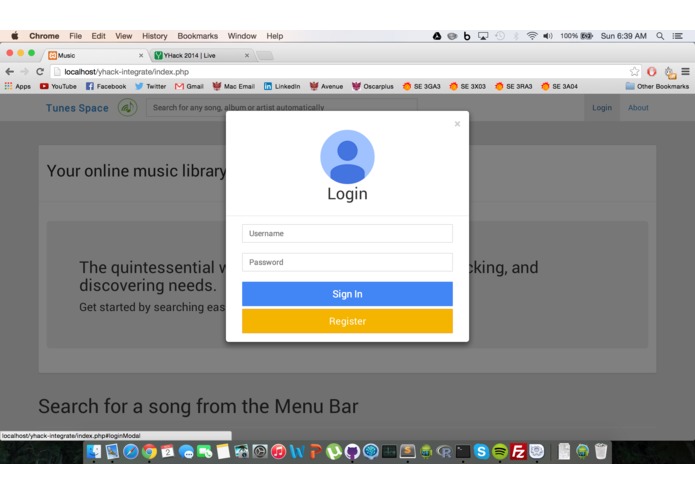
Task: Open the SE 3GA3 bookmark
Action: click(x=422, y=86)
